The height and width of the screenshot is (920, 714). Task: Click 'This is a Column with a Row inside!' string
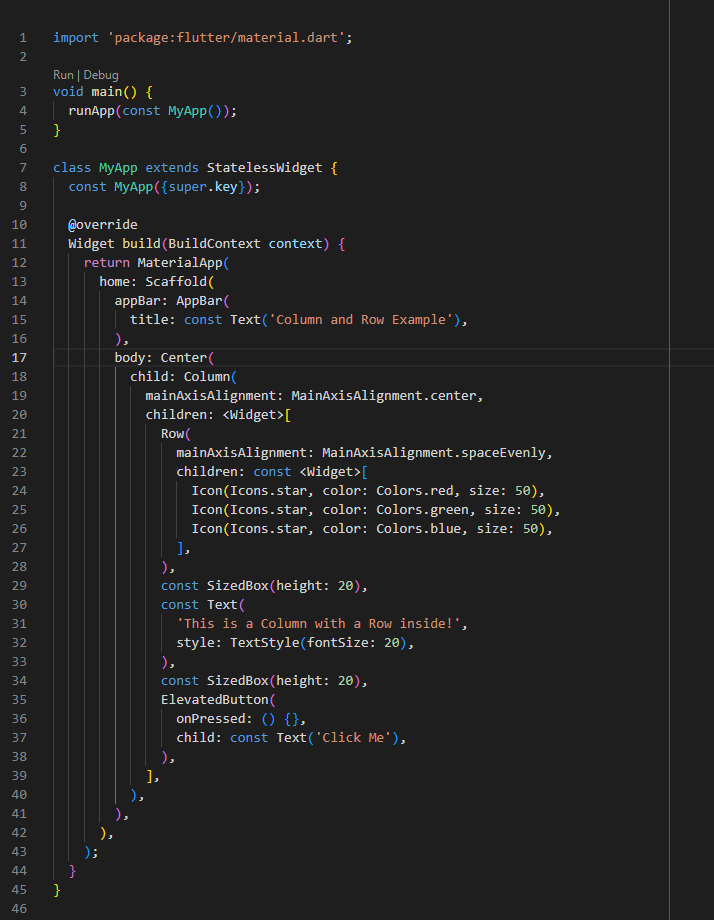coord(318,623)
